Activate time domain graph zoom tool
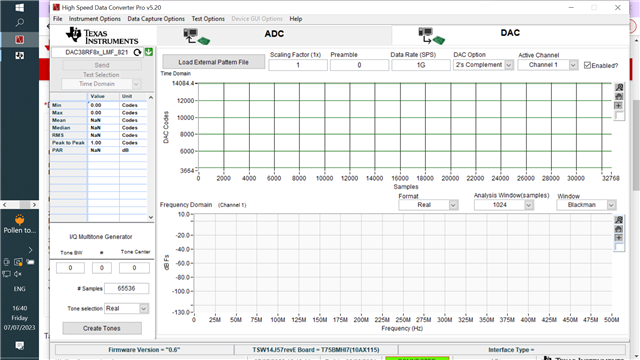640x360 pixels. [619, 87]
